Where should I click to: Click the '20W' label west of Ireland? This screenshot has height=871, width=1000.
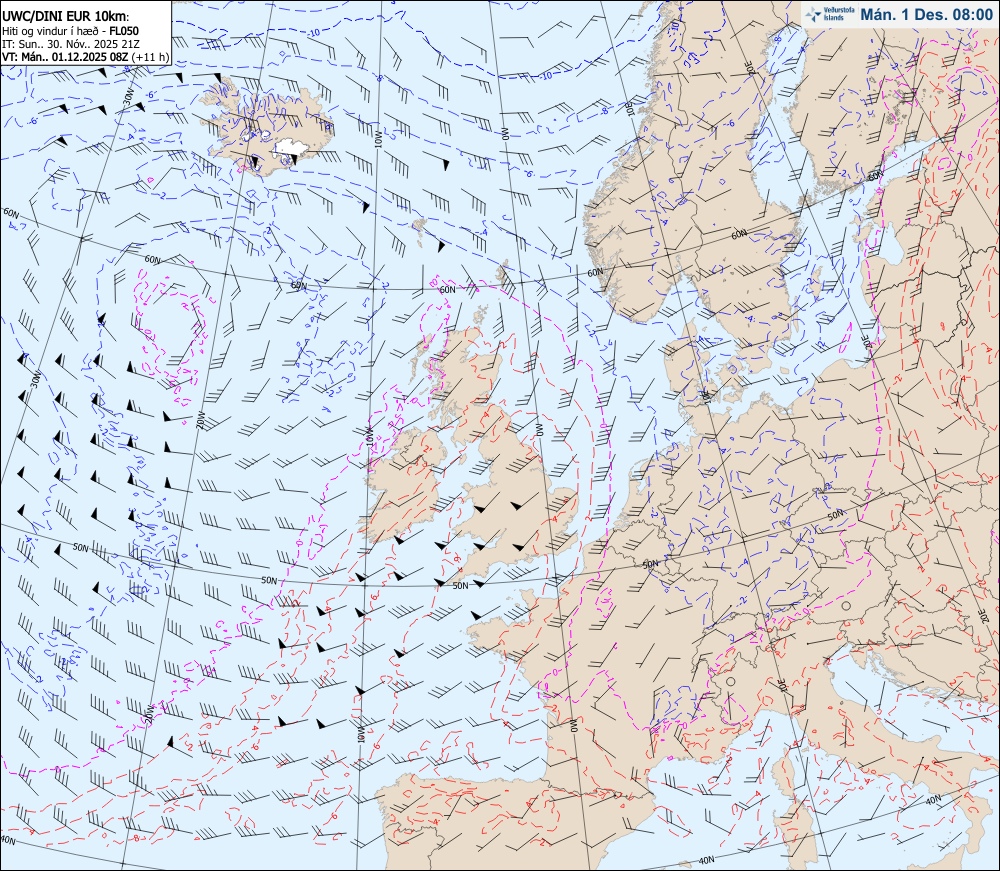pos(201,421)
